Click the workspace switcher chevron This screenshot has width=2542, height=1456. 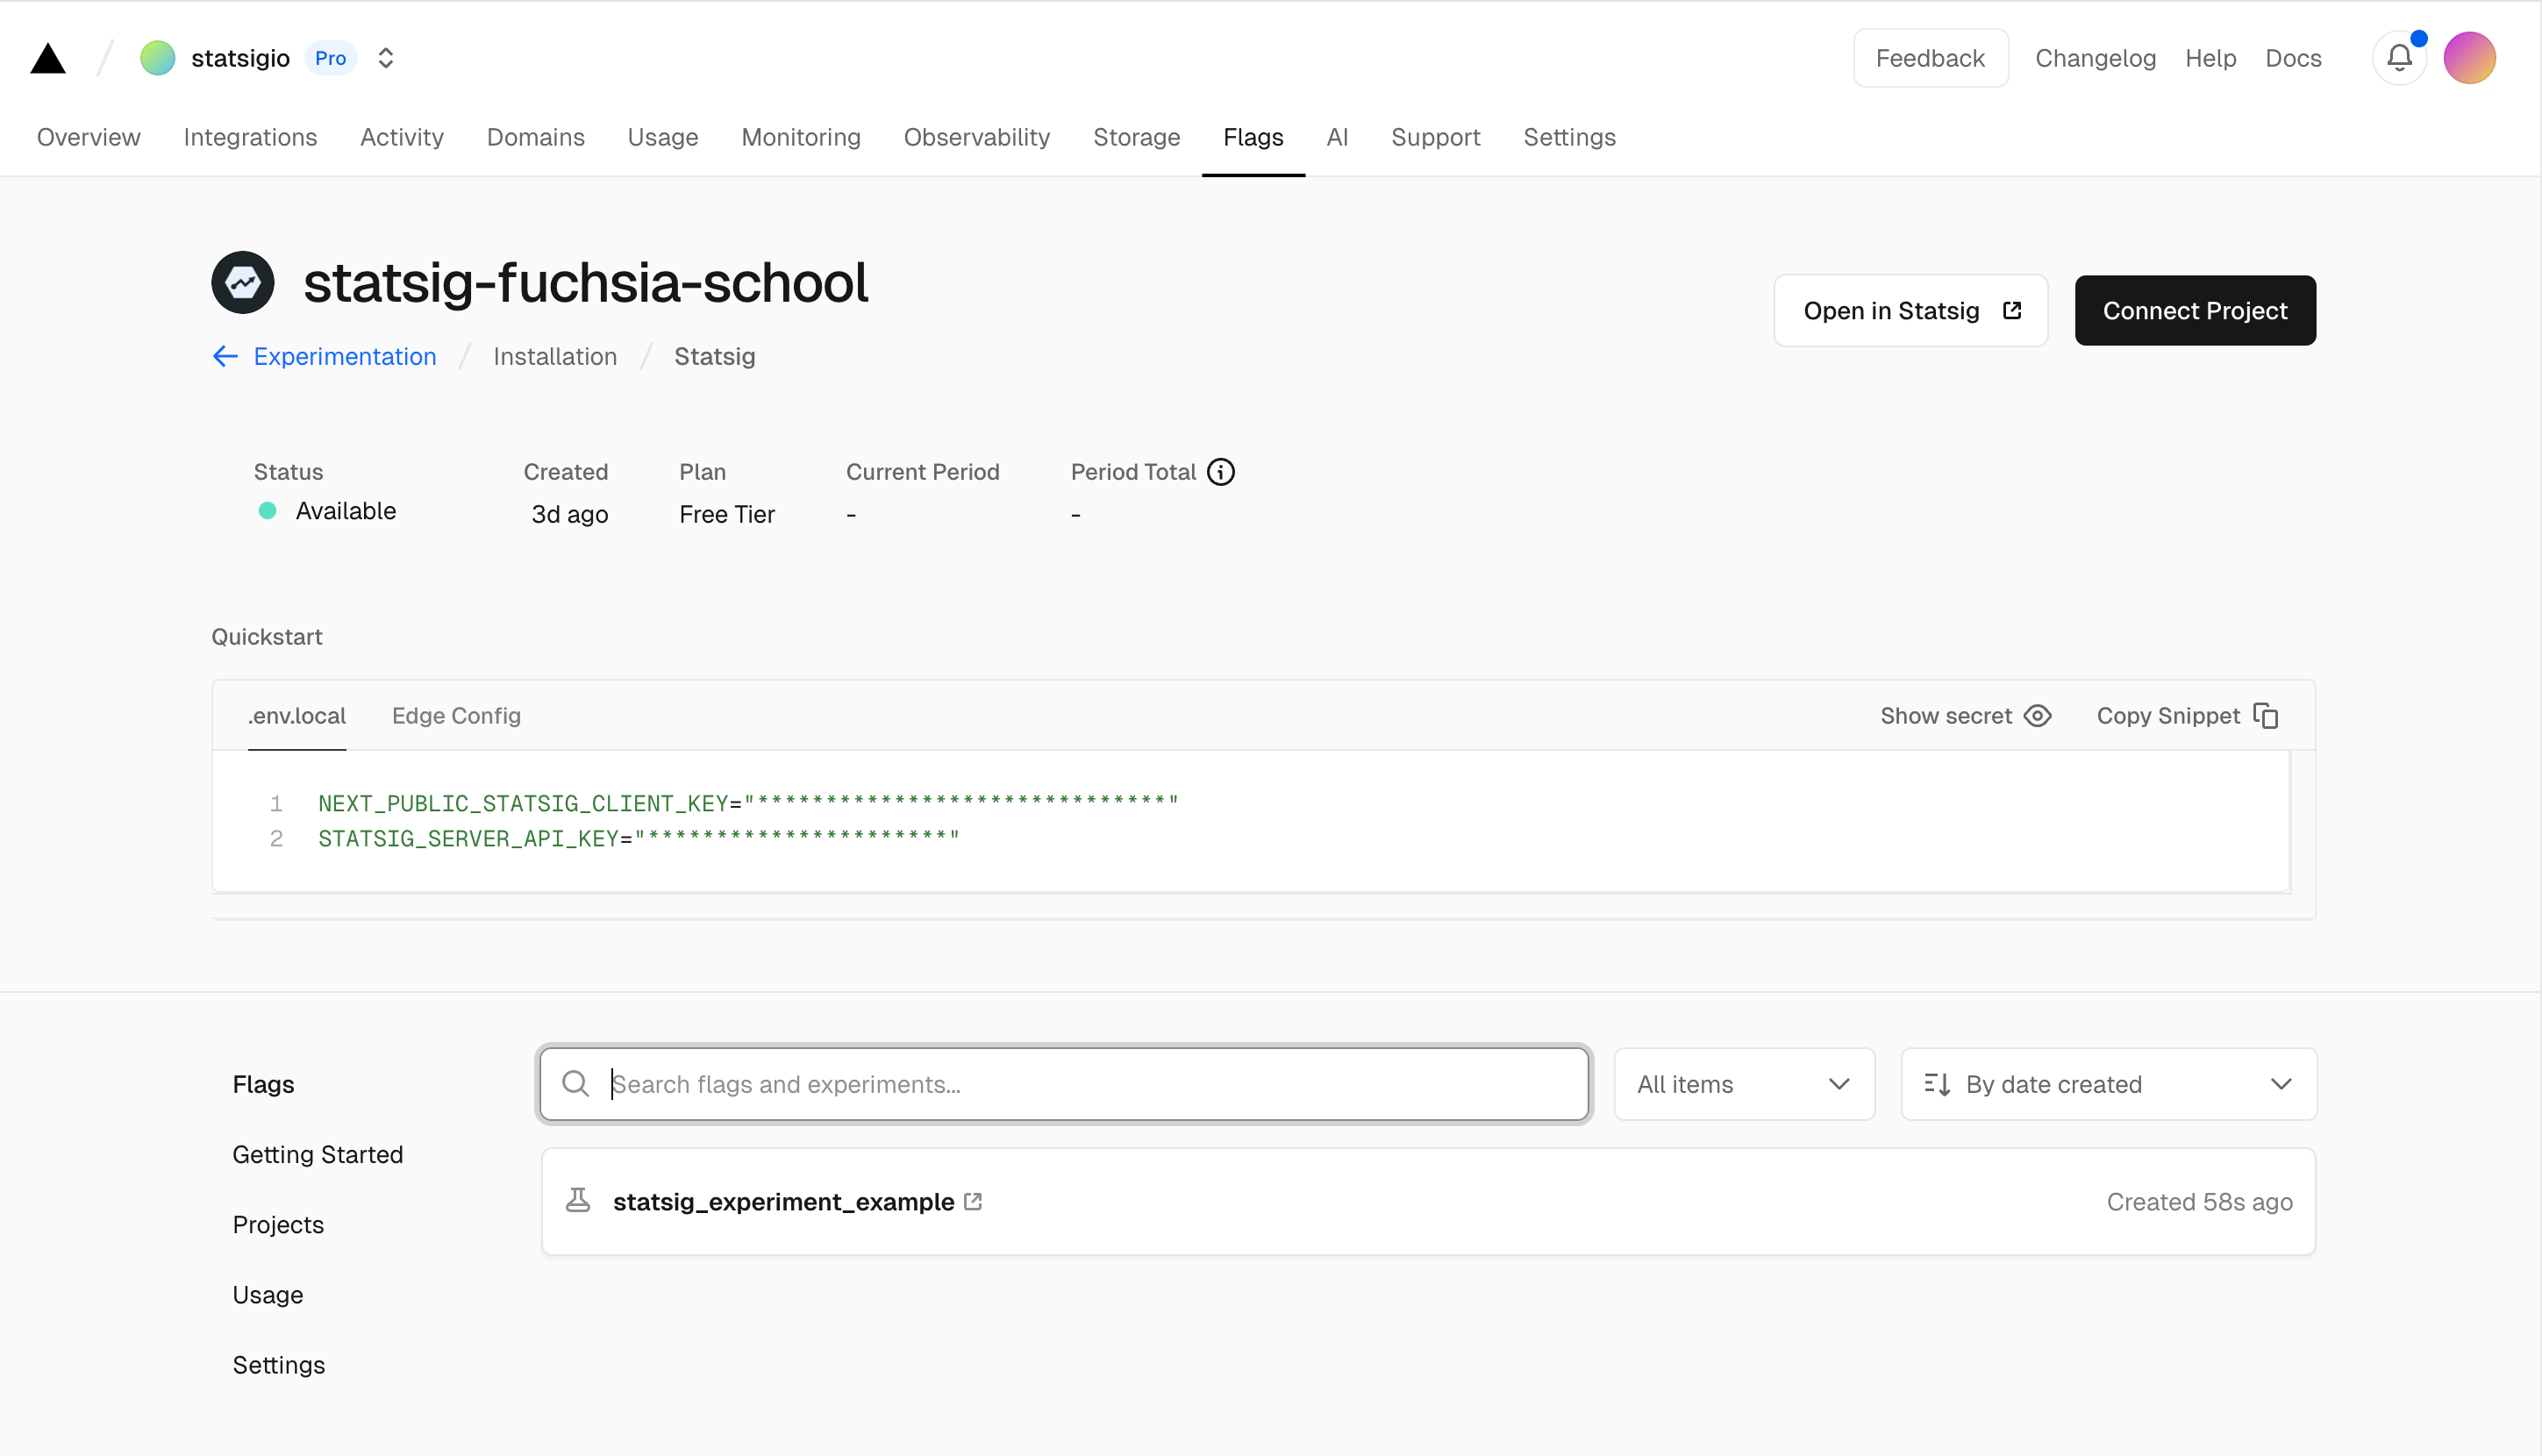coord(386,58)
